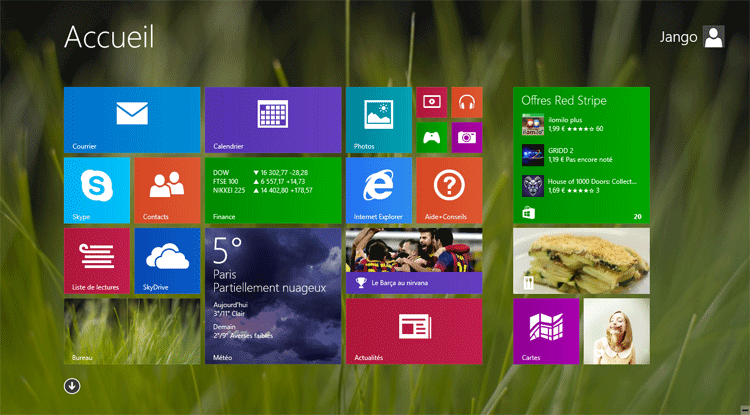The width and height of the screenshot is (750, 415).
Task: Open the Cartes maps tile
Action: tap(546, 330)
